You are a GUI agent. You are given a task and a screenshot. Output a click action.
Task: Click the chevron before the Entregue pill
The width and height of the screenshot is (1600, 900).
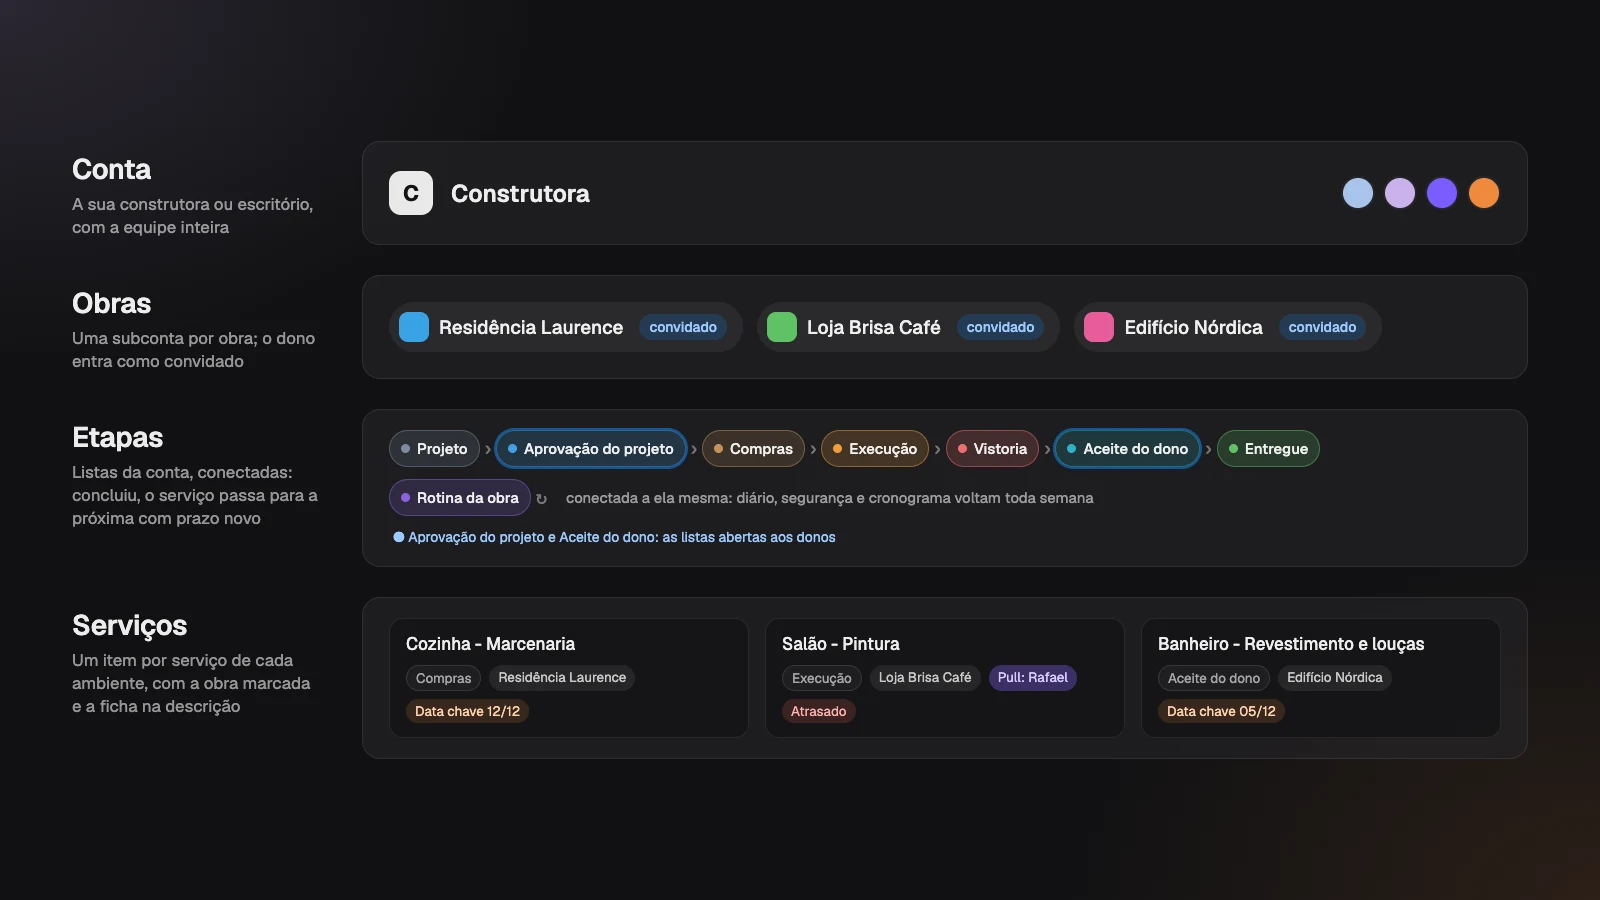[x=1209, y=450]
